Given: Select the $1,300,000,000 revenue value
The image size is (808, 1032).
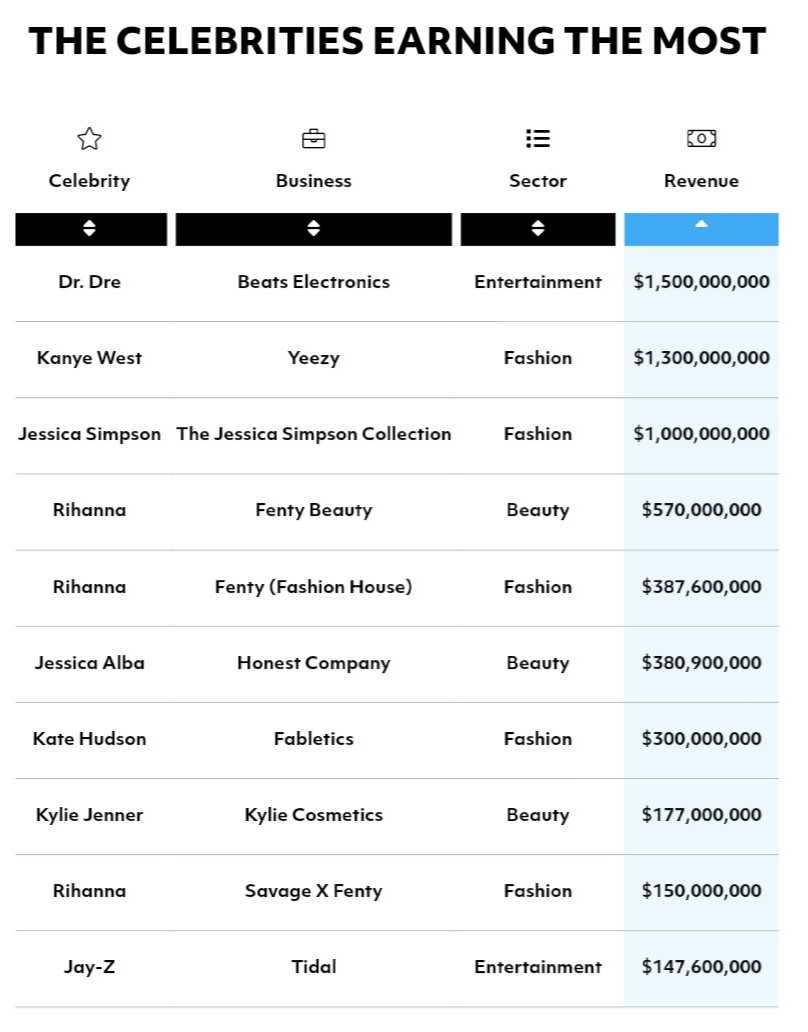Looking at the screenshot, I should (701, 358).
